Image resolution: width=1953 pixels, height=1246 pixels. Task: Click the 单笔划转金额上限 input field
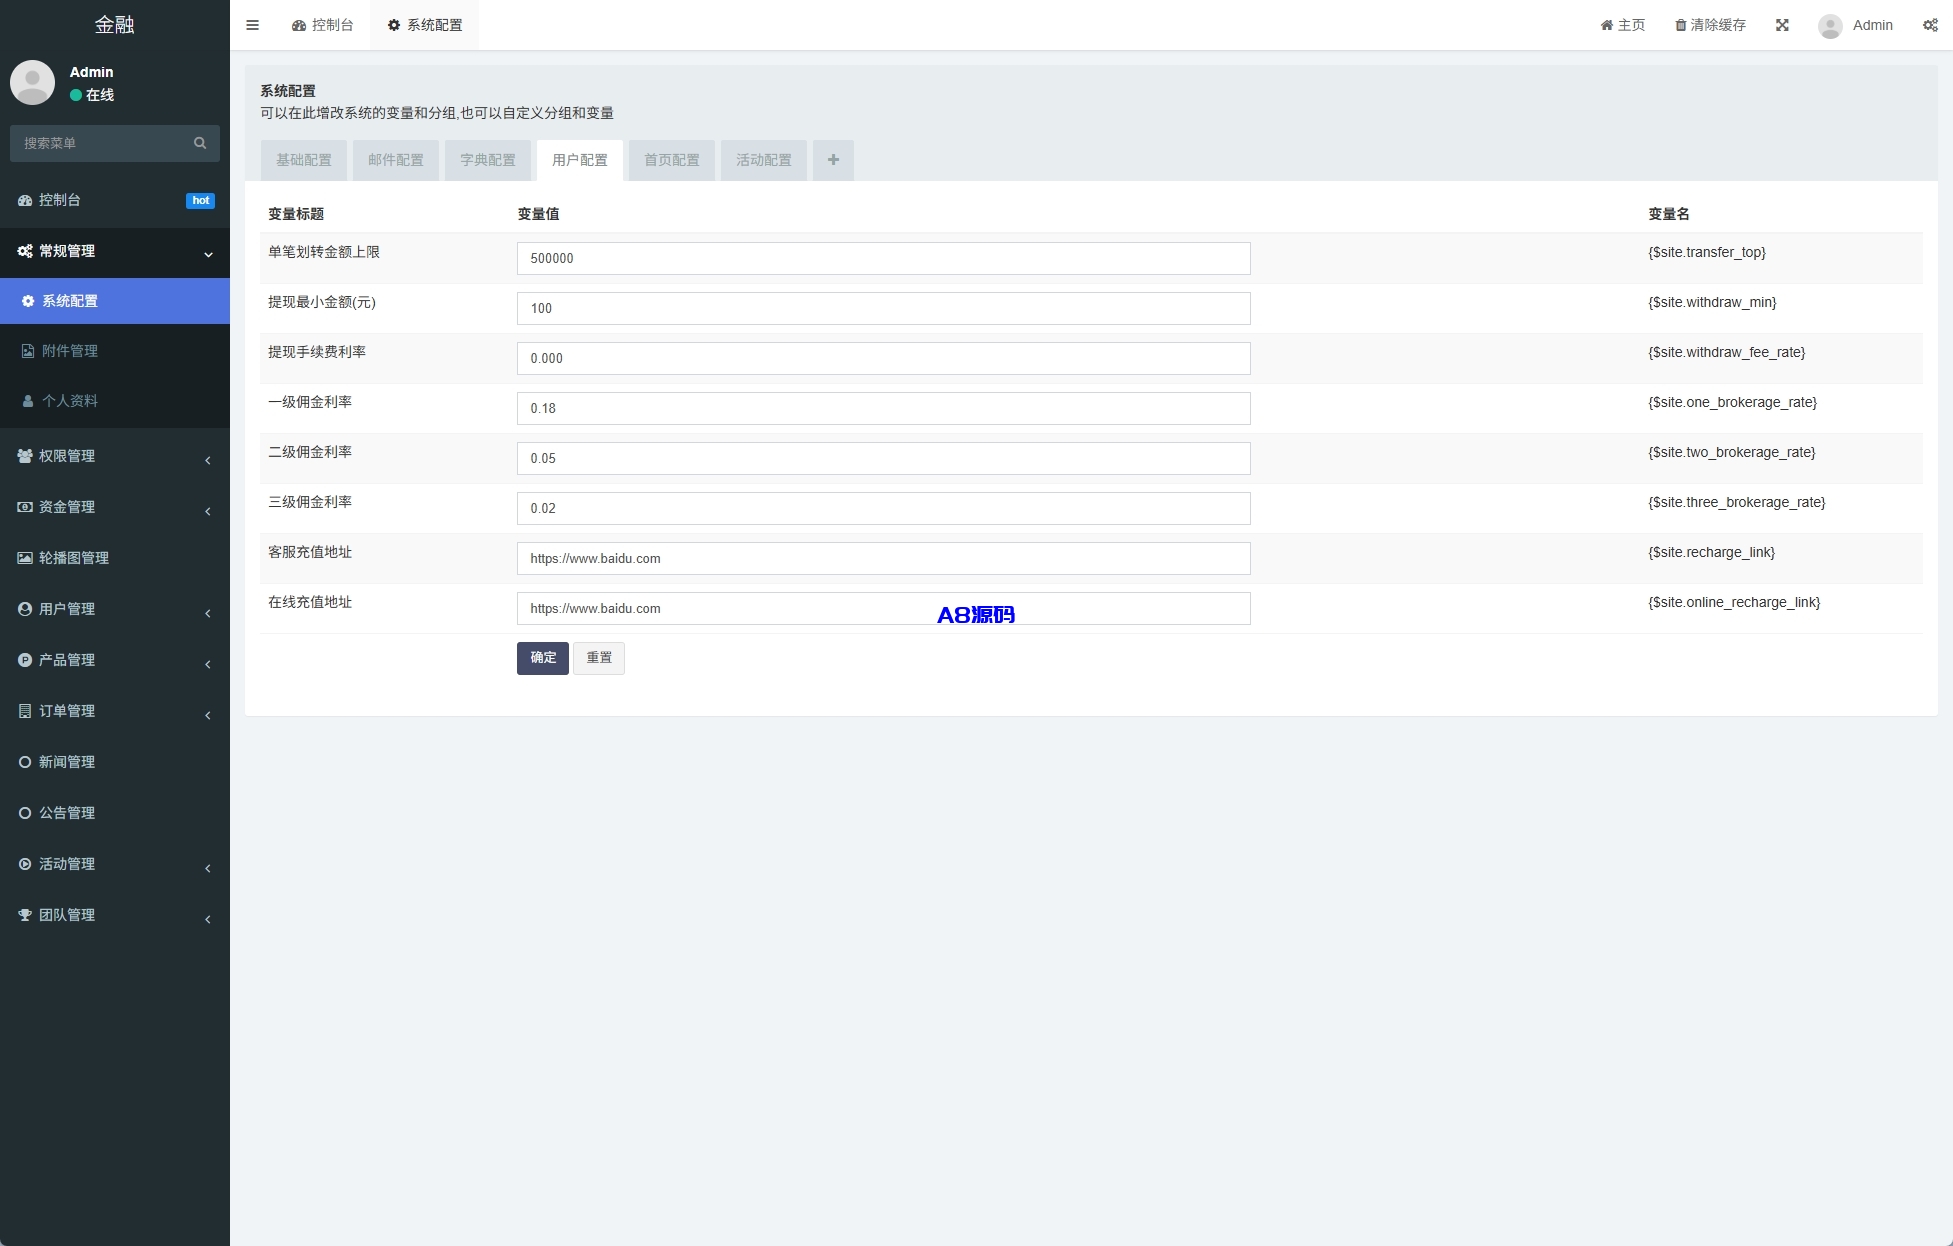(884, 258)
